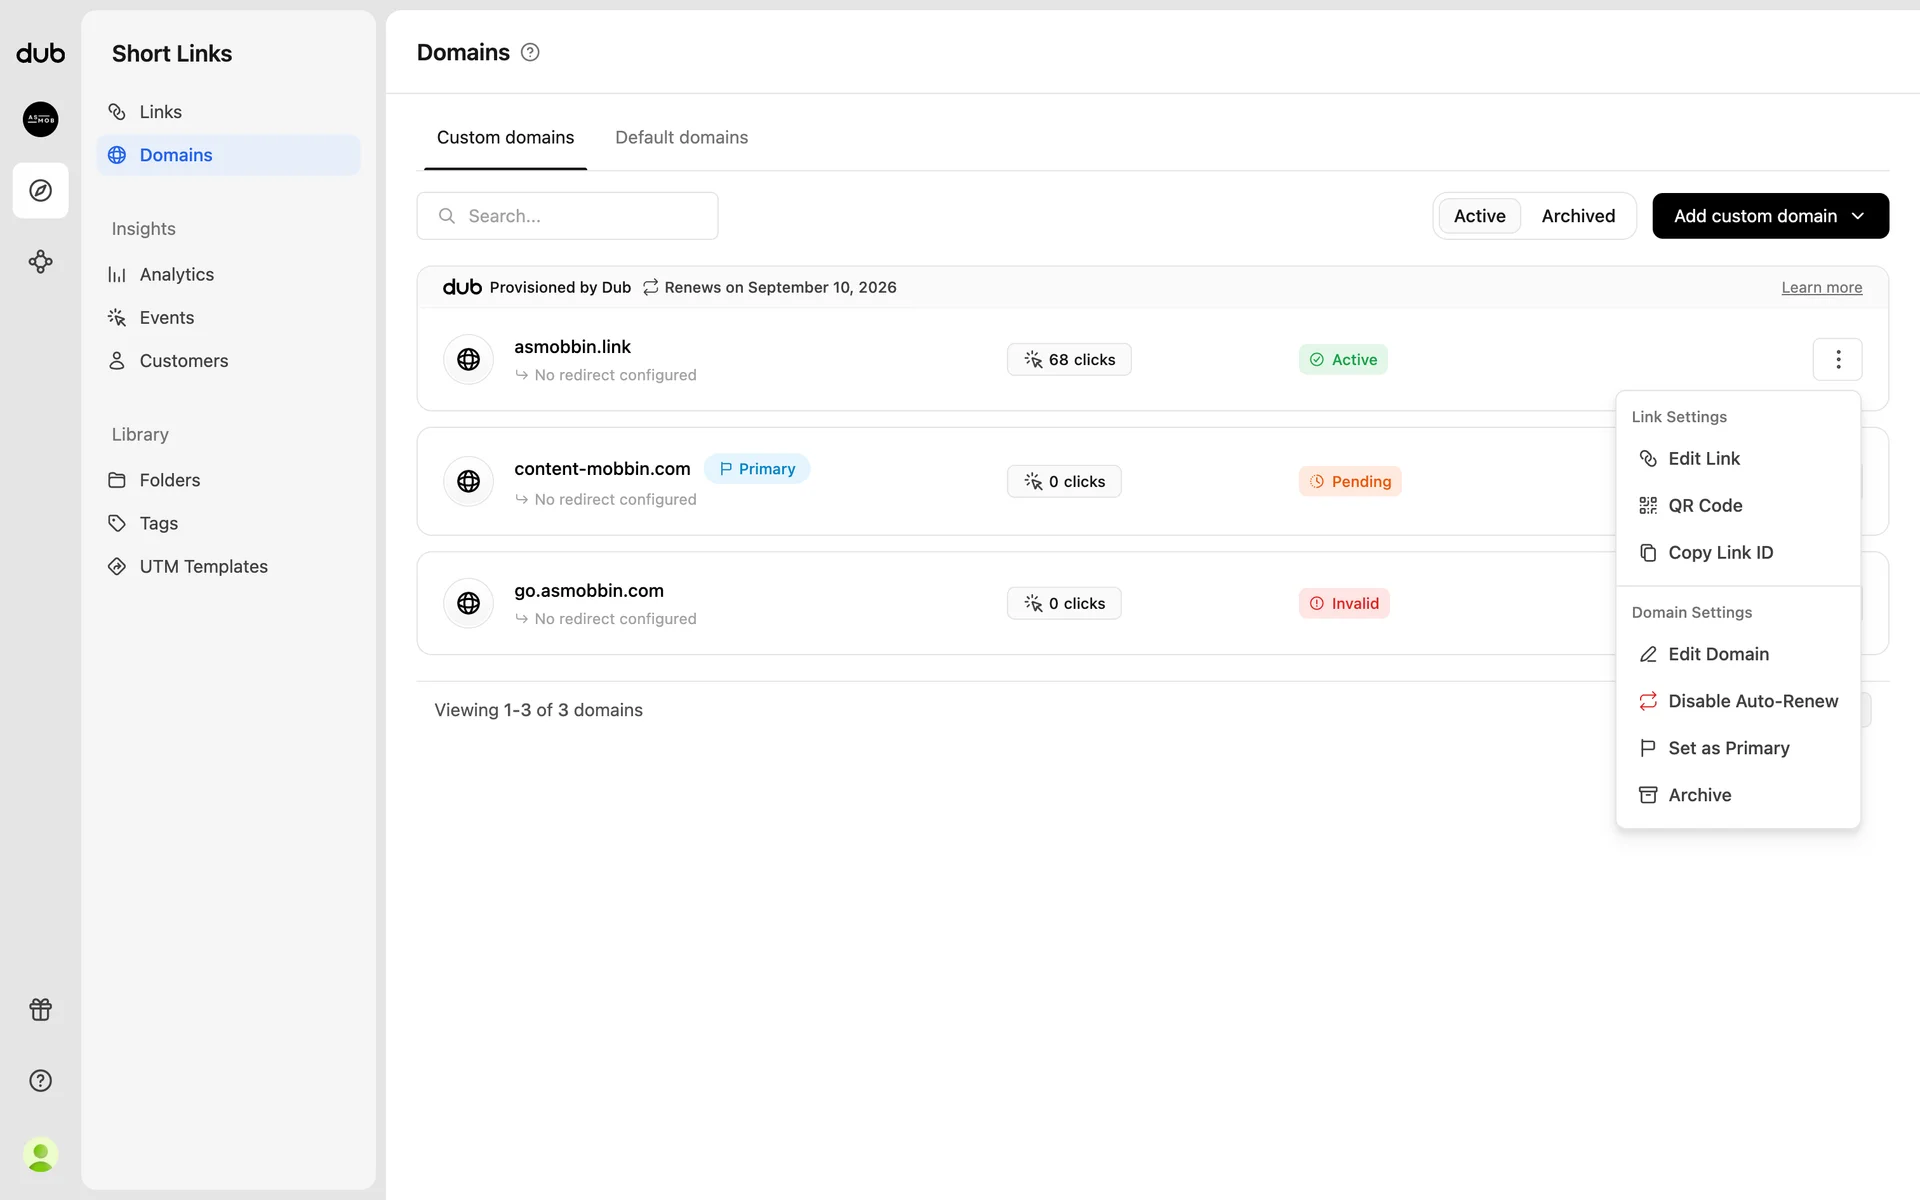This screenshot has height=1200, width=1920.
Task: Open the partner network nodes icon
Action: click(40, 262)
